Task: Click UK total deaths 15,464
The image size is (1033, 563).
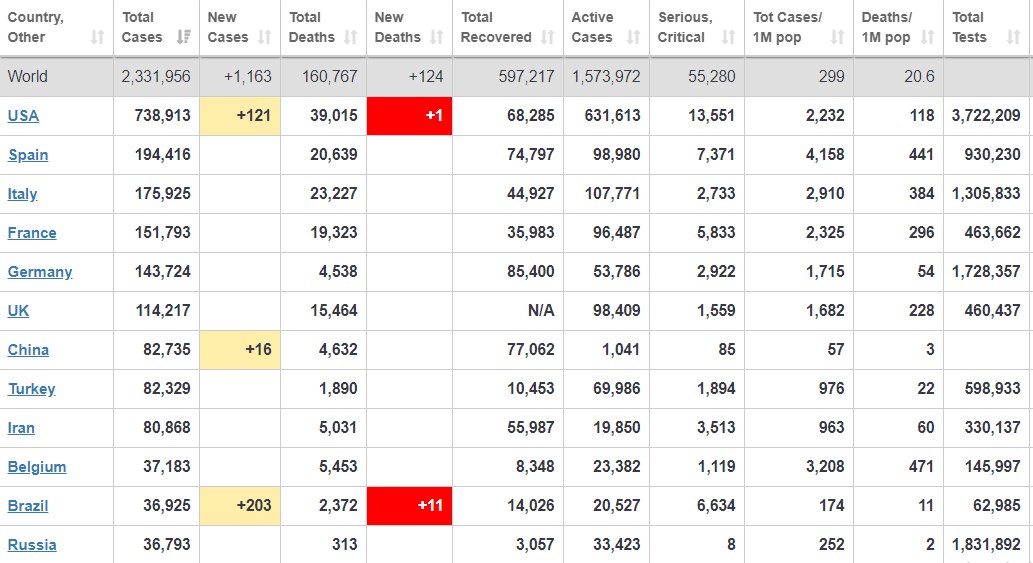Action: (x=334, y=310)
